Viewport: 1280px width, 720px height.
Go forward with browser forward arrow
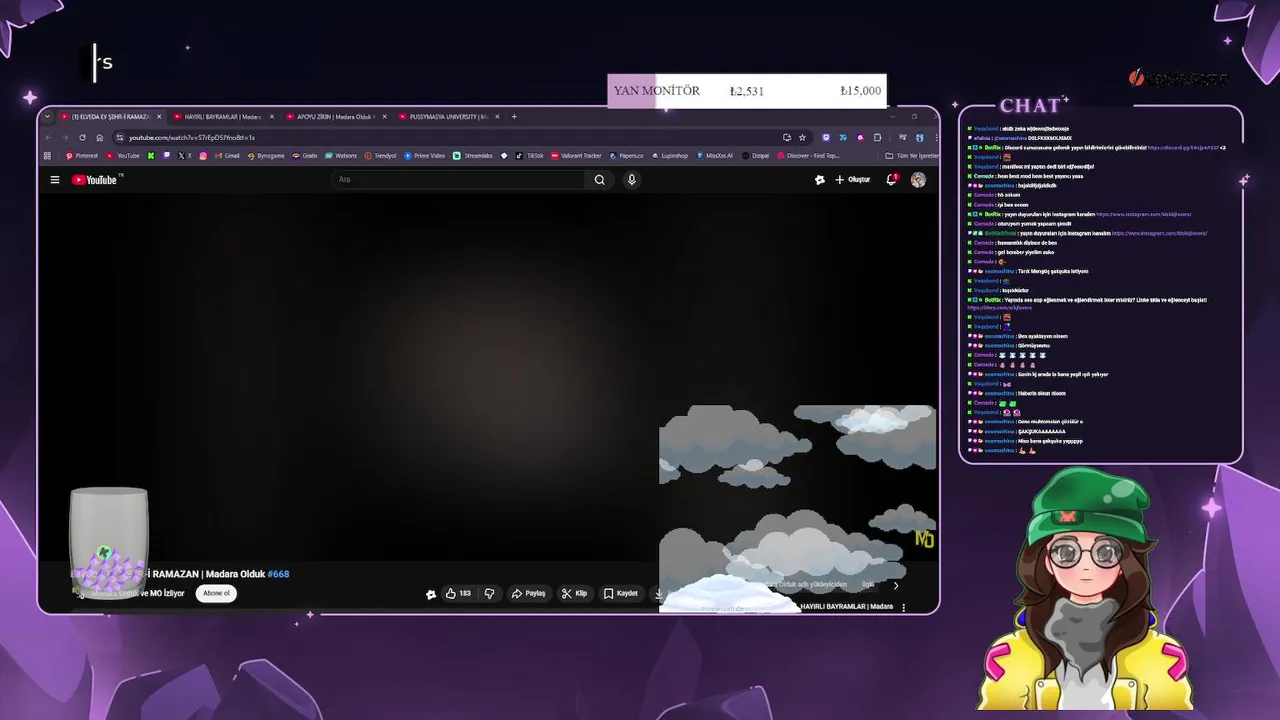click(x=65, y=137)
